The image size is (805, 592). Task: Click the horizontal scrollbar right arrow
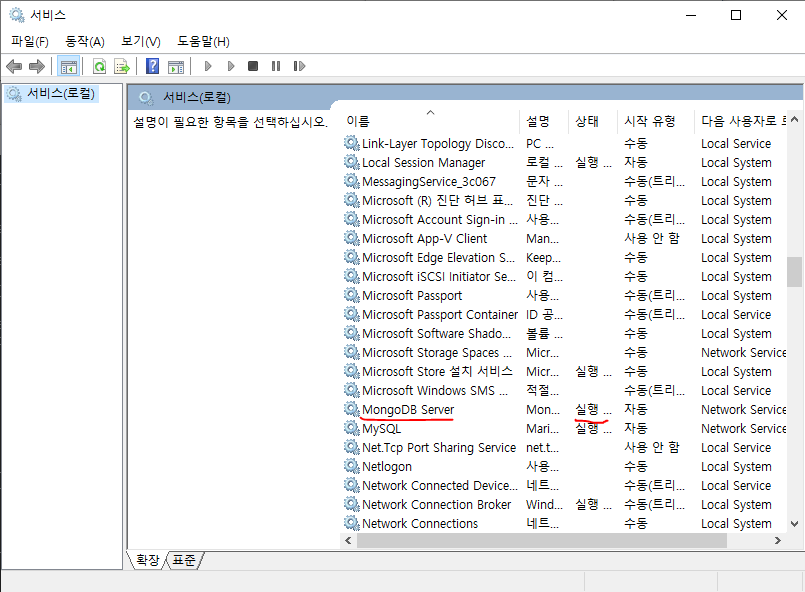(x=778, y=540)
